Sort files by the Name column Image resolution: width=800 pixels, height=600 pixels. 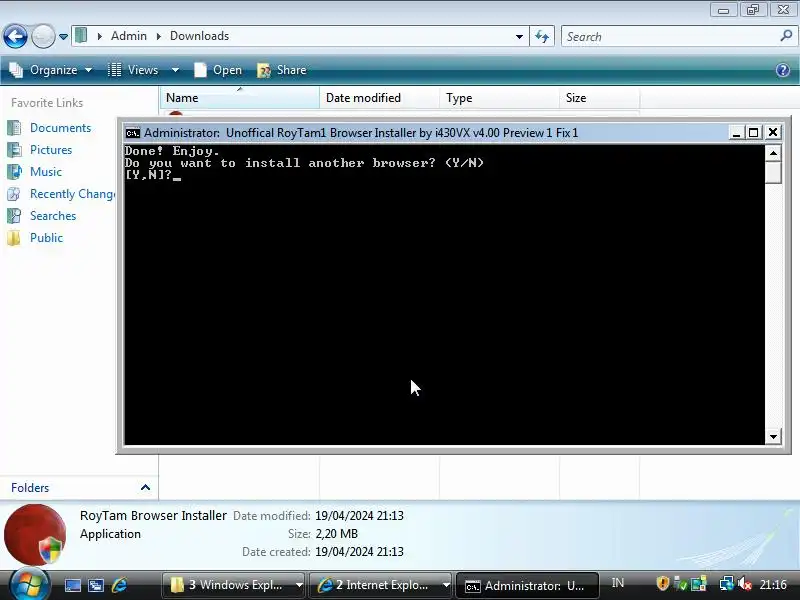pos(240,97)
